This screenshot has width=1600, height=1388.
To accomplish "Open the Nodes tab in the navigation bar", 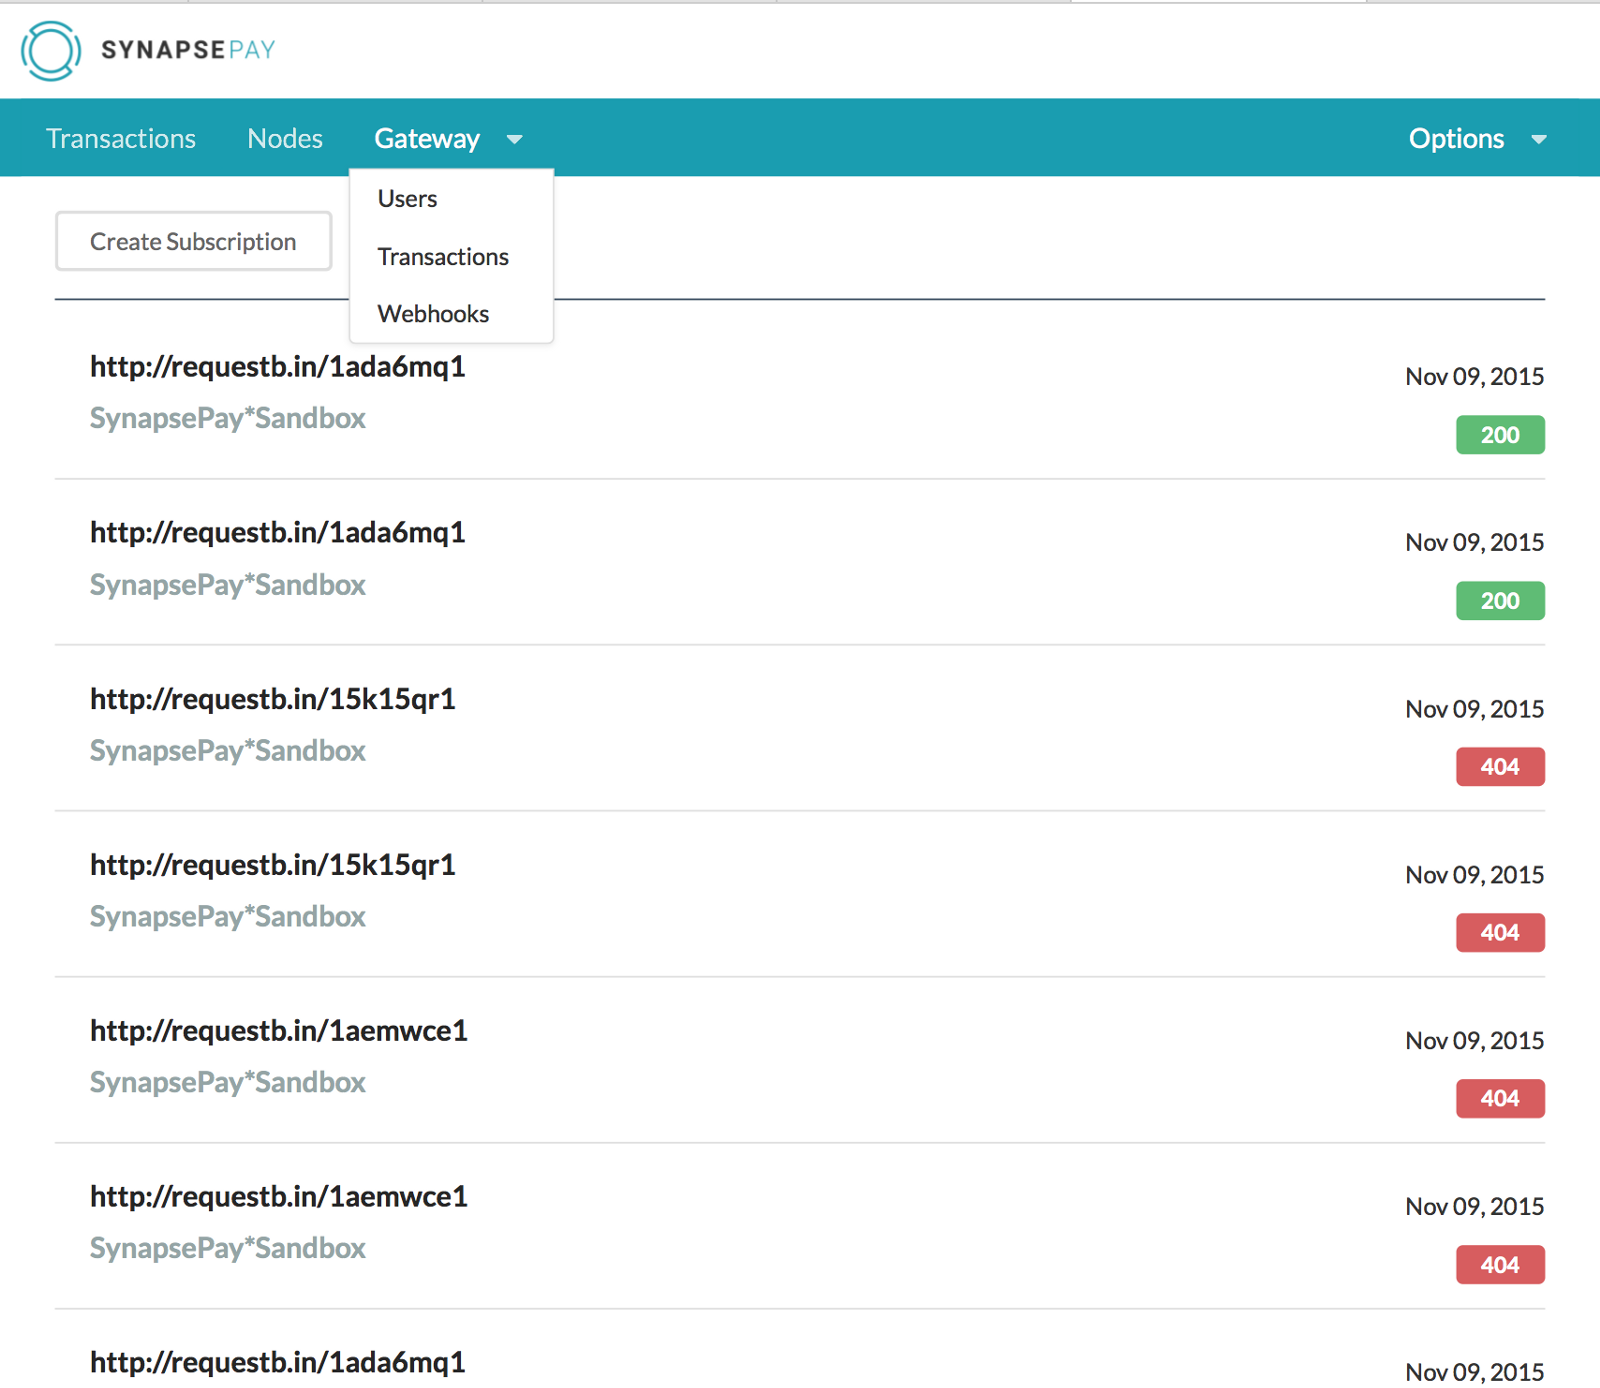I will point(285,138).
